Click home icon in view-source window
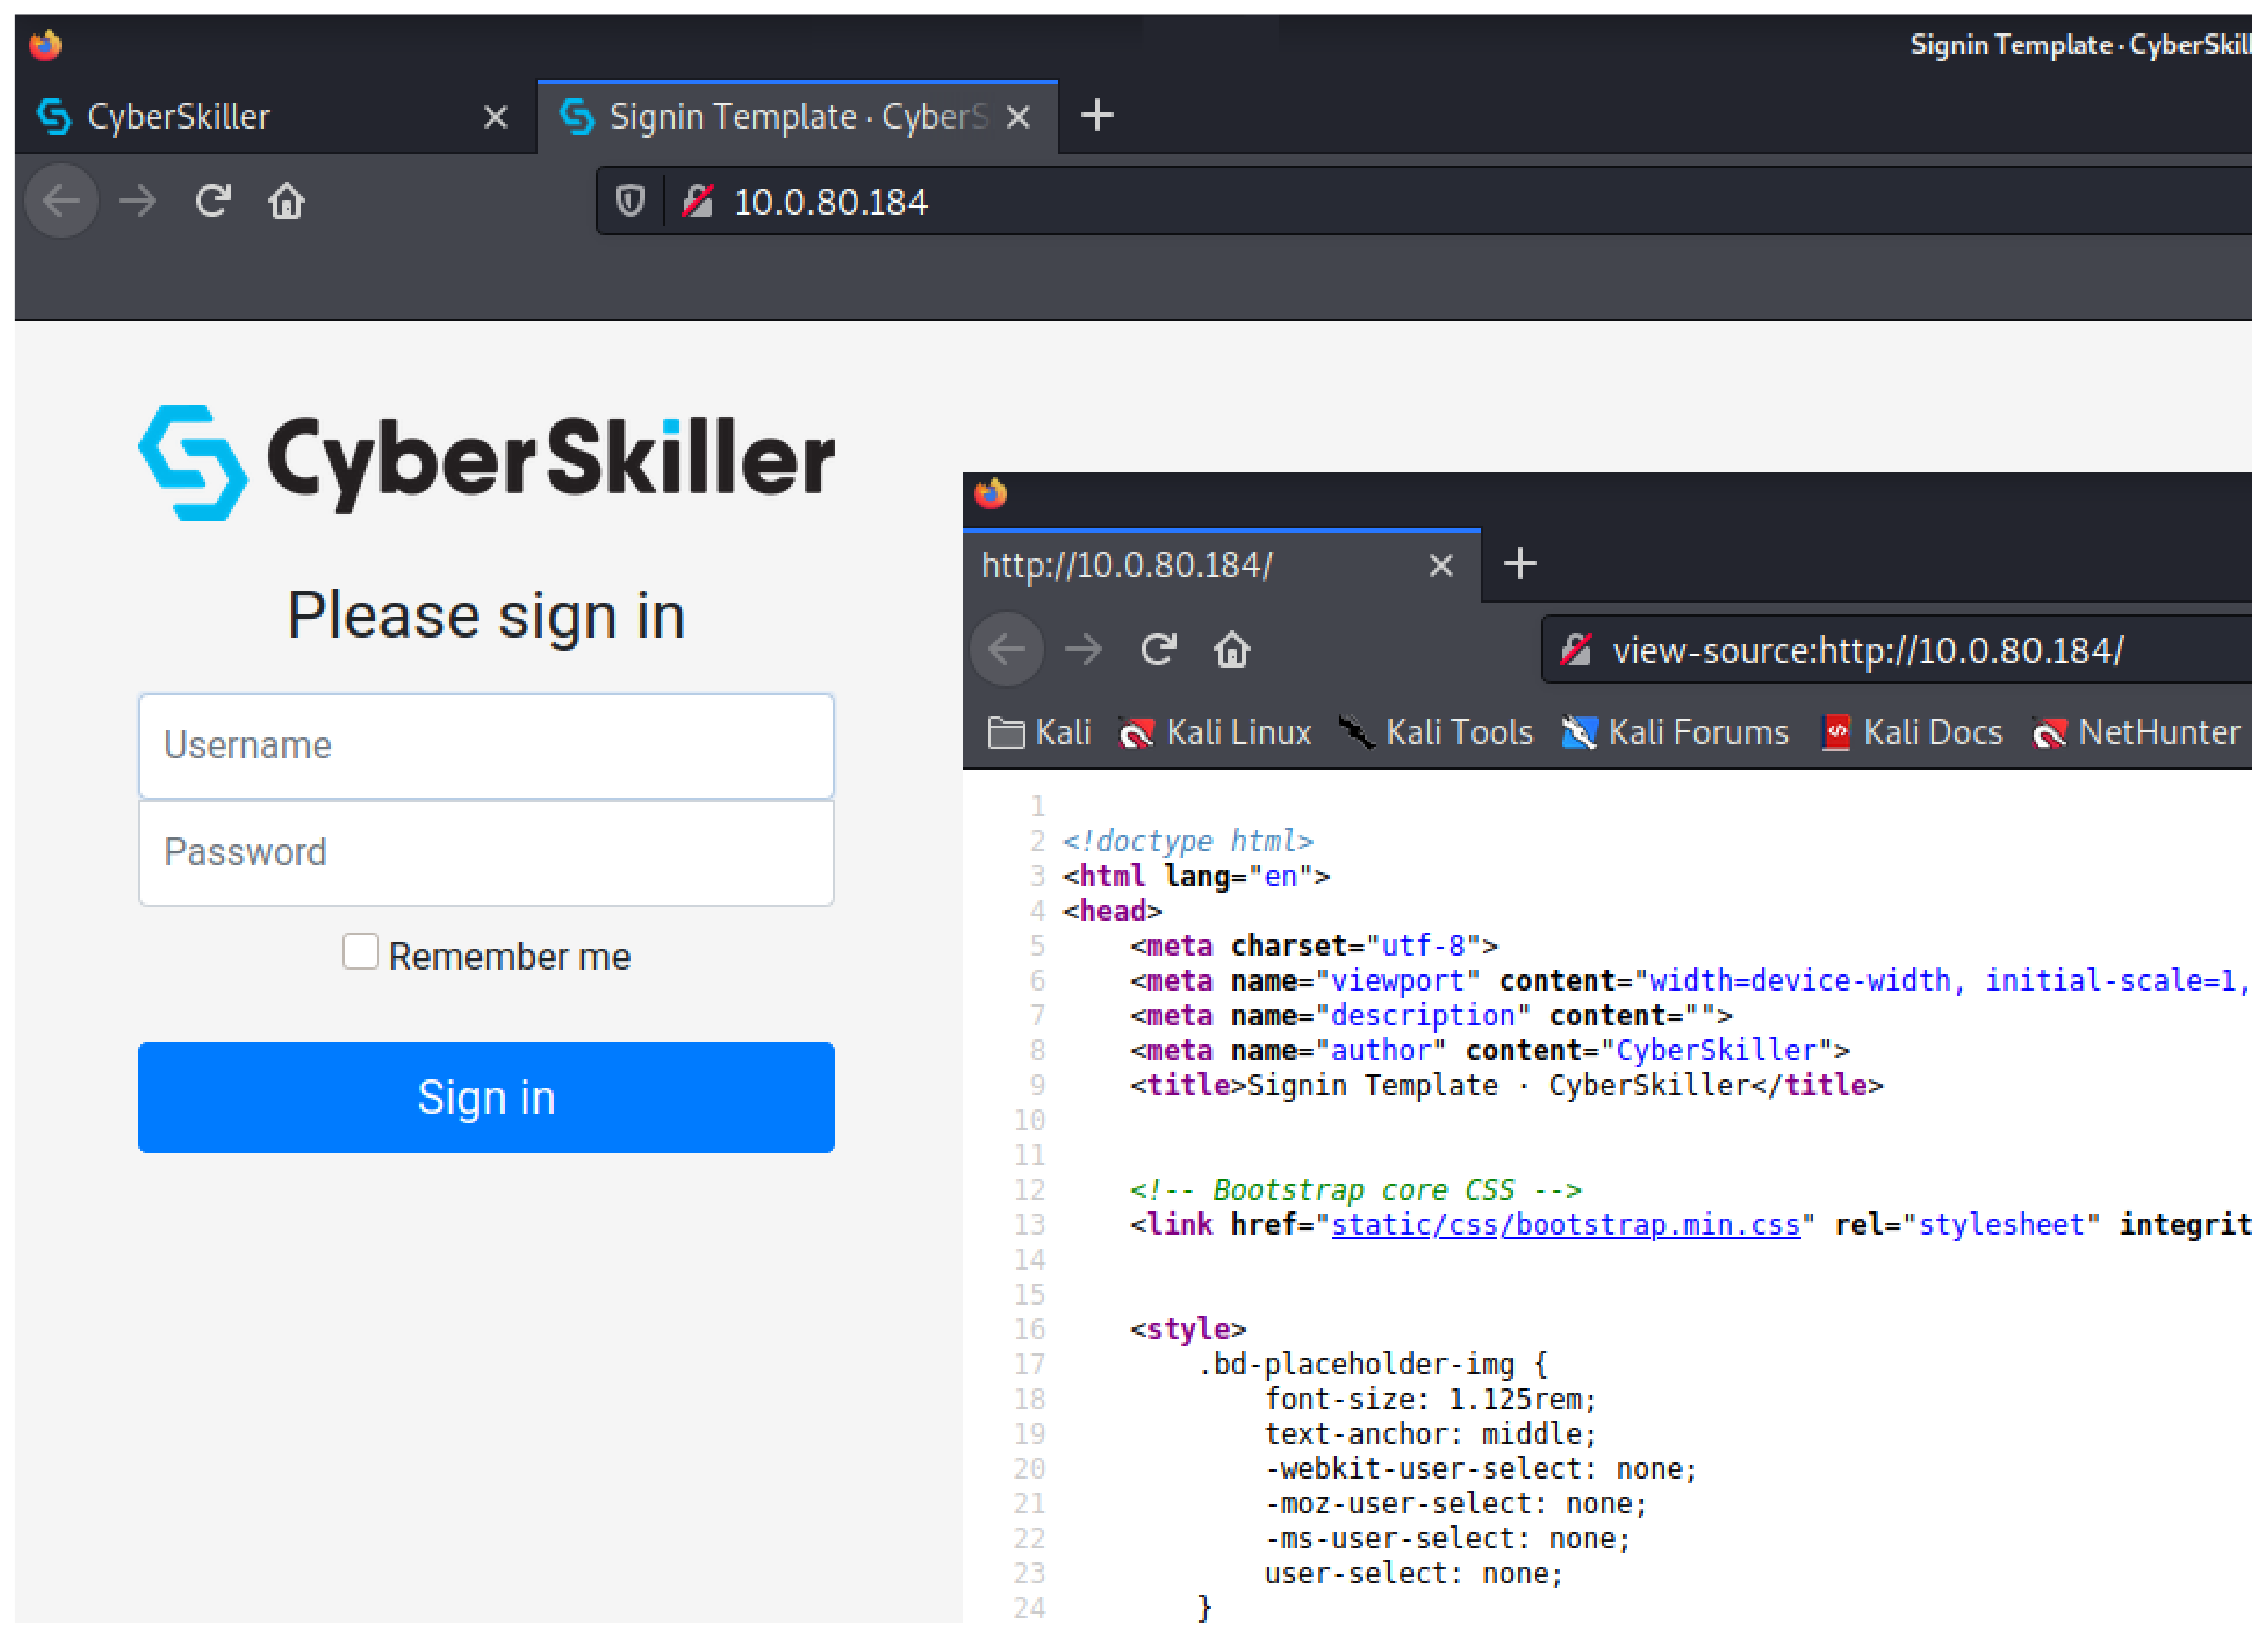 coord(1232,650)
